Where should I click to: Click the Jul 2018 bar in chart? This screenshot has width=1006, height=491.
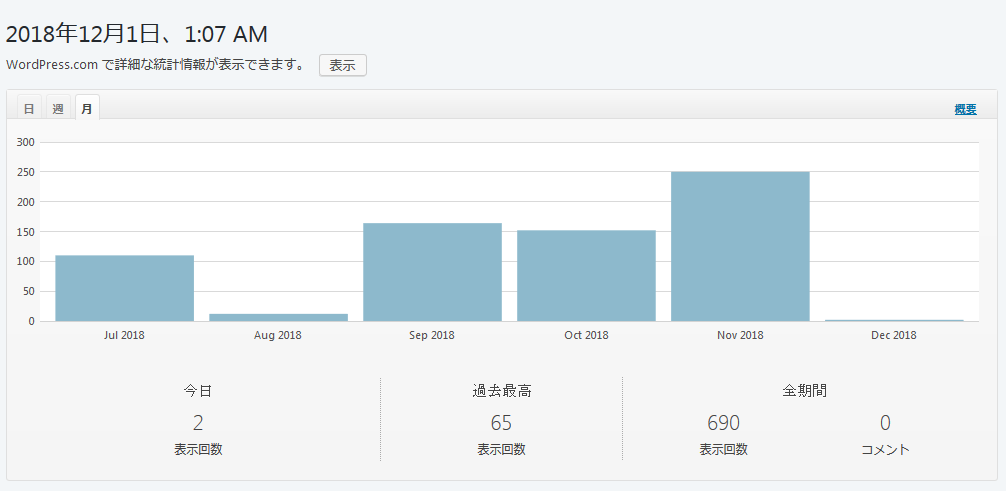124,288
